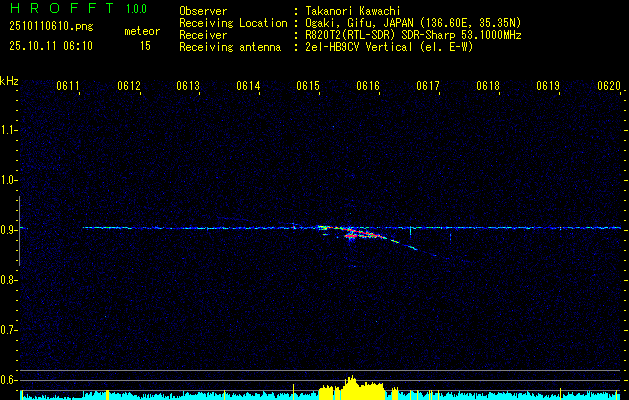Viewport: 629px width, 400px height.
Task: Click the 0619 time marker
Action: pos(548,86)
